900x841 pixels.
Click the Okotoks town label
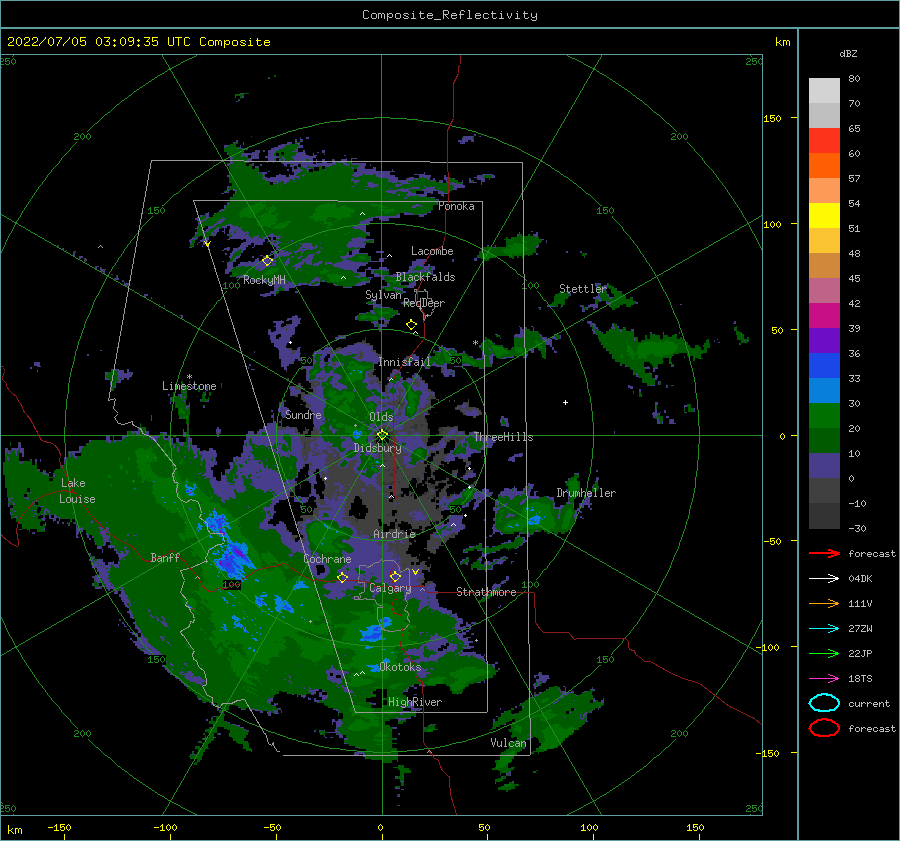tap(400, 667)
